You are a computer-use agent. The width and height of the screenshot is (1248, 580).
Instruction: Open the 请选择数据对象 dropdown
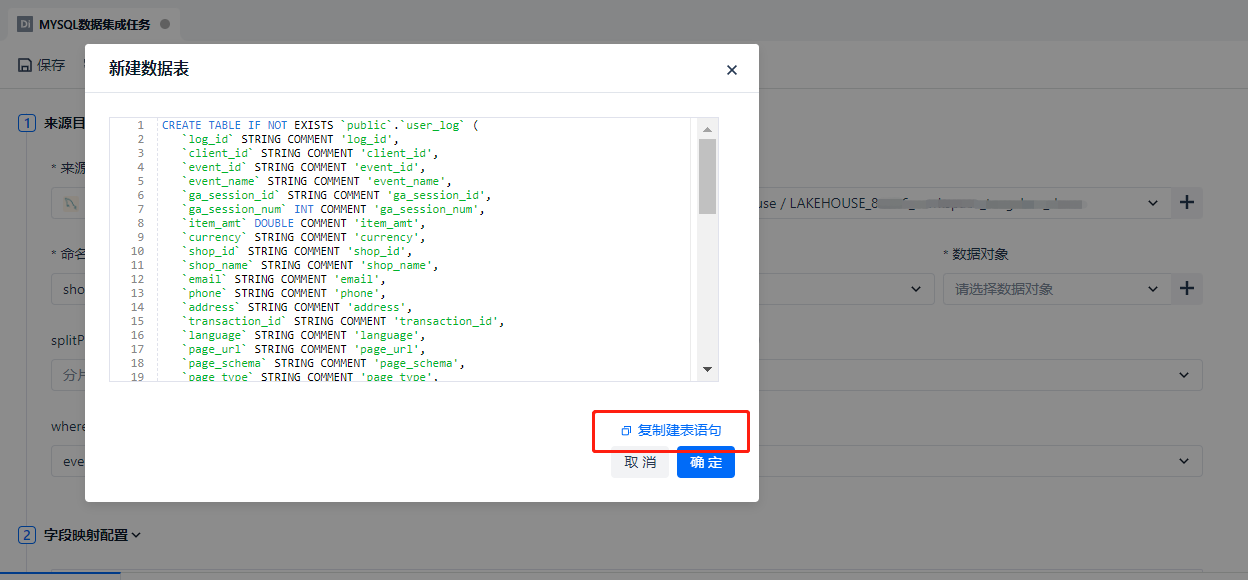[1056, 289]
